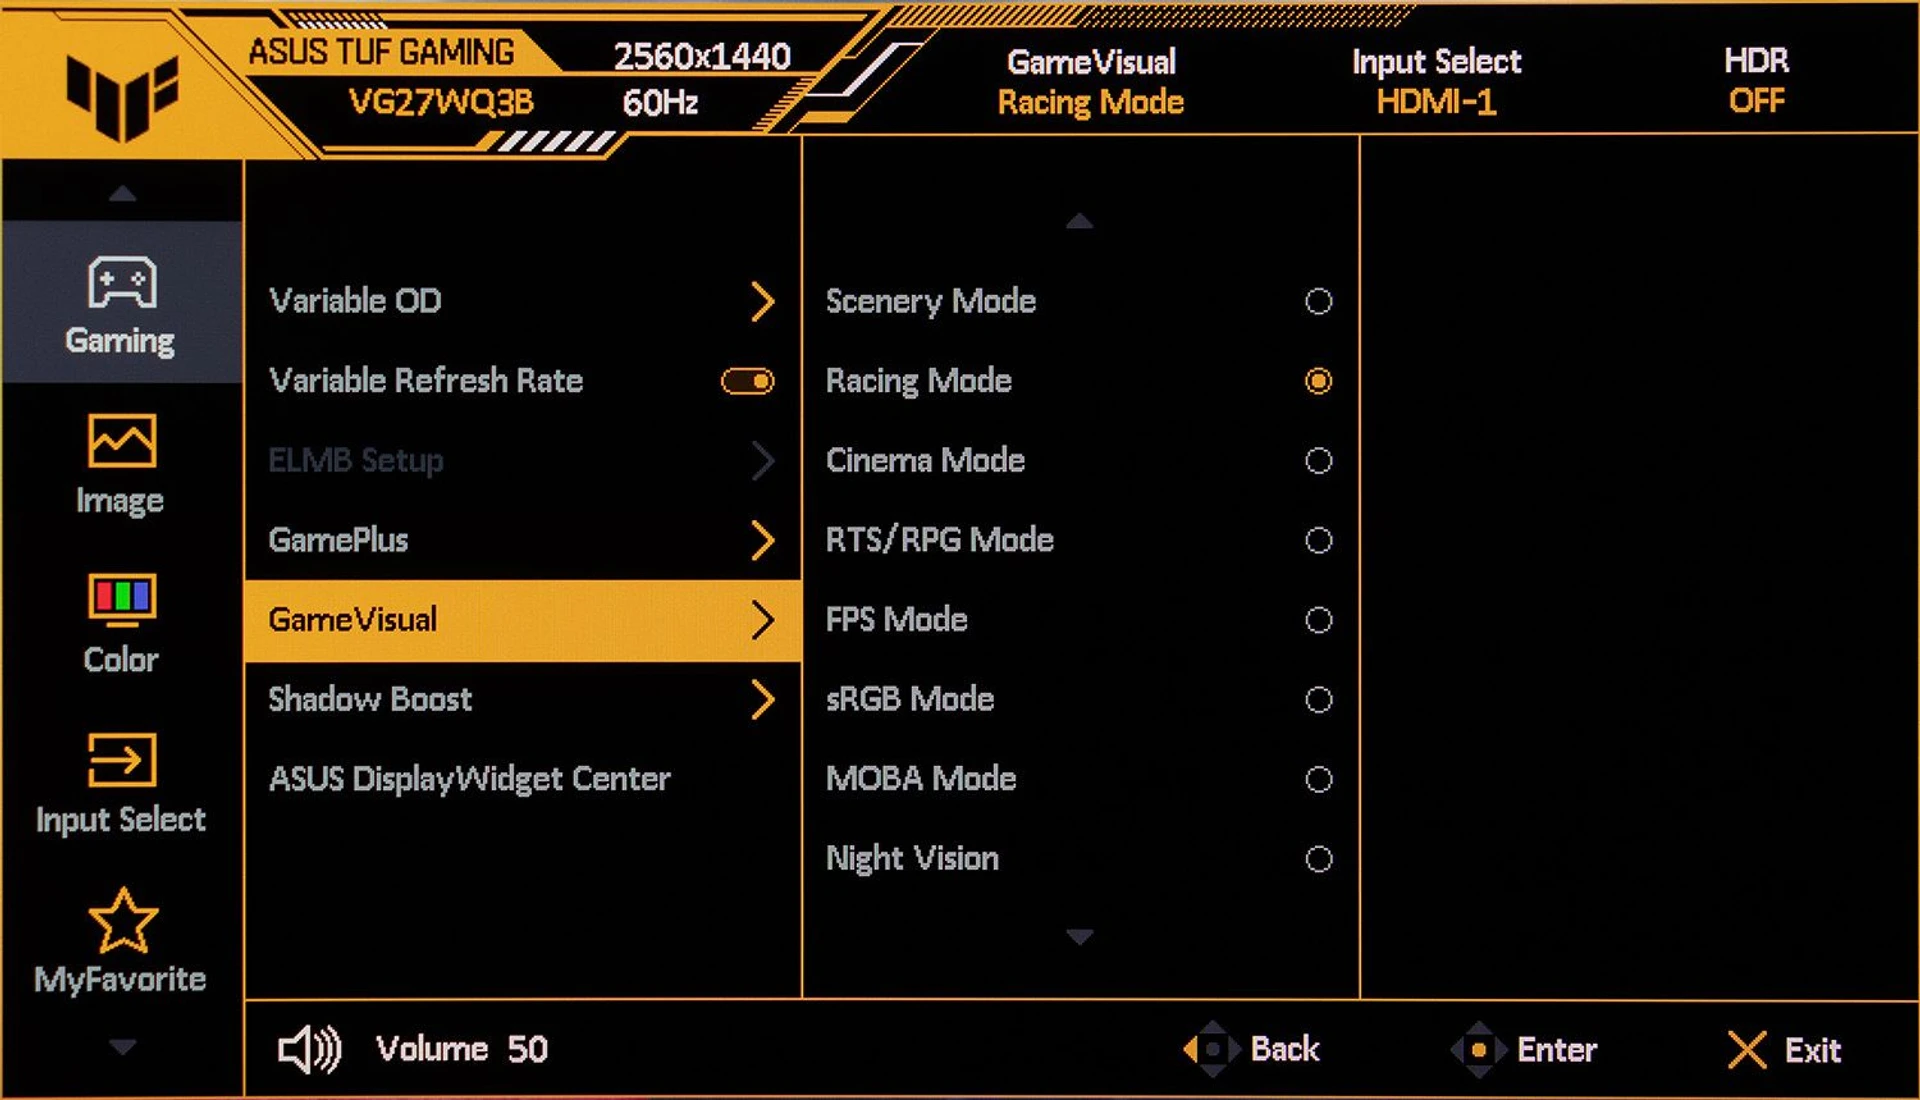Click the Enter button label
The width and height of the screenshot is (1920, 1100).
1557,1050
